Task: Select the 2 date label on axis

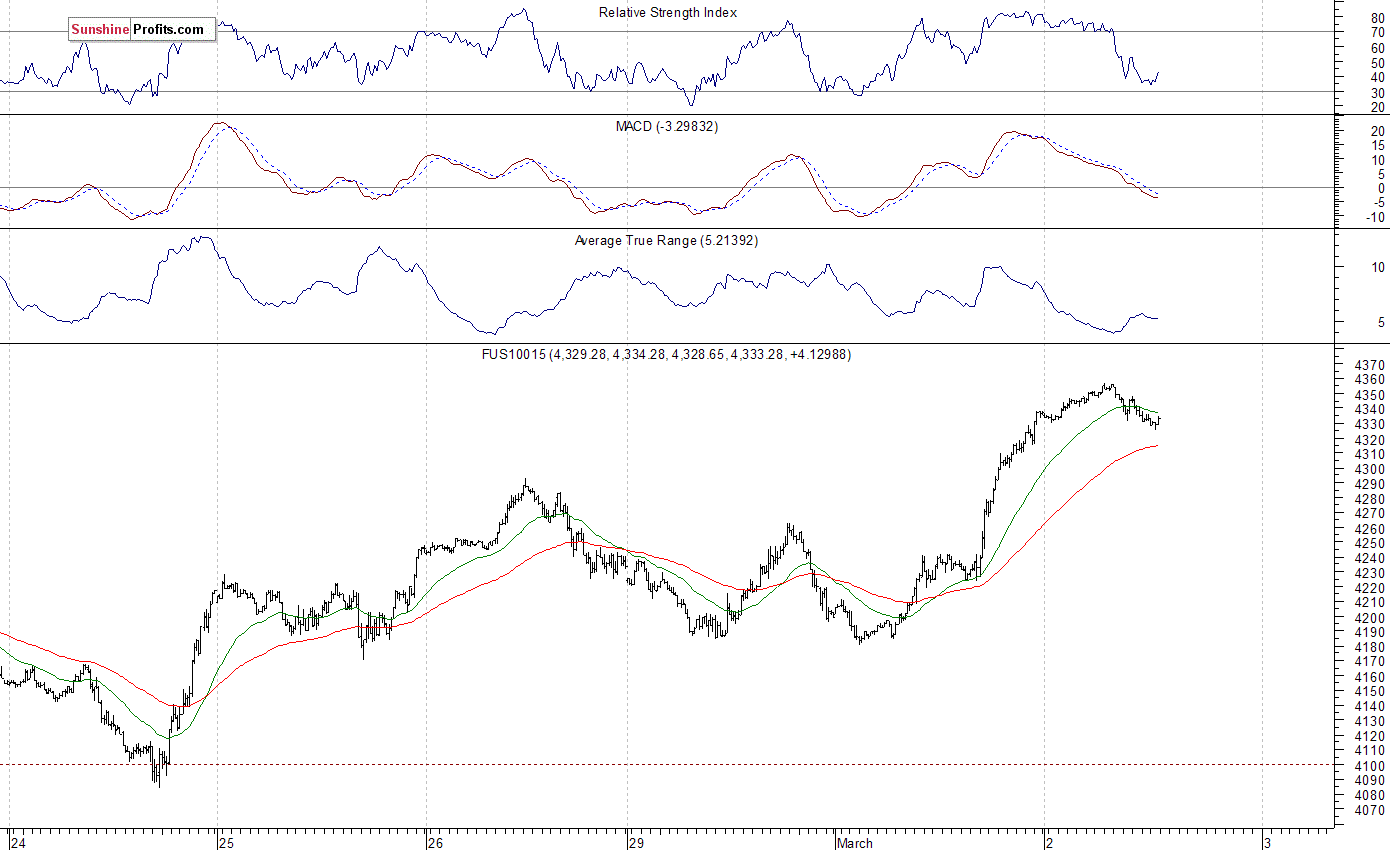Action: pyautogui.click(x=1050, y=843)
